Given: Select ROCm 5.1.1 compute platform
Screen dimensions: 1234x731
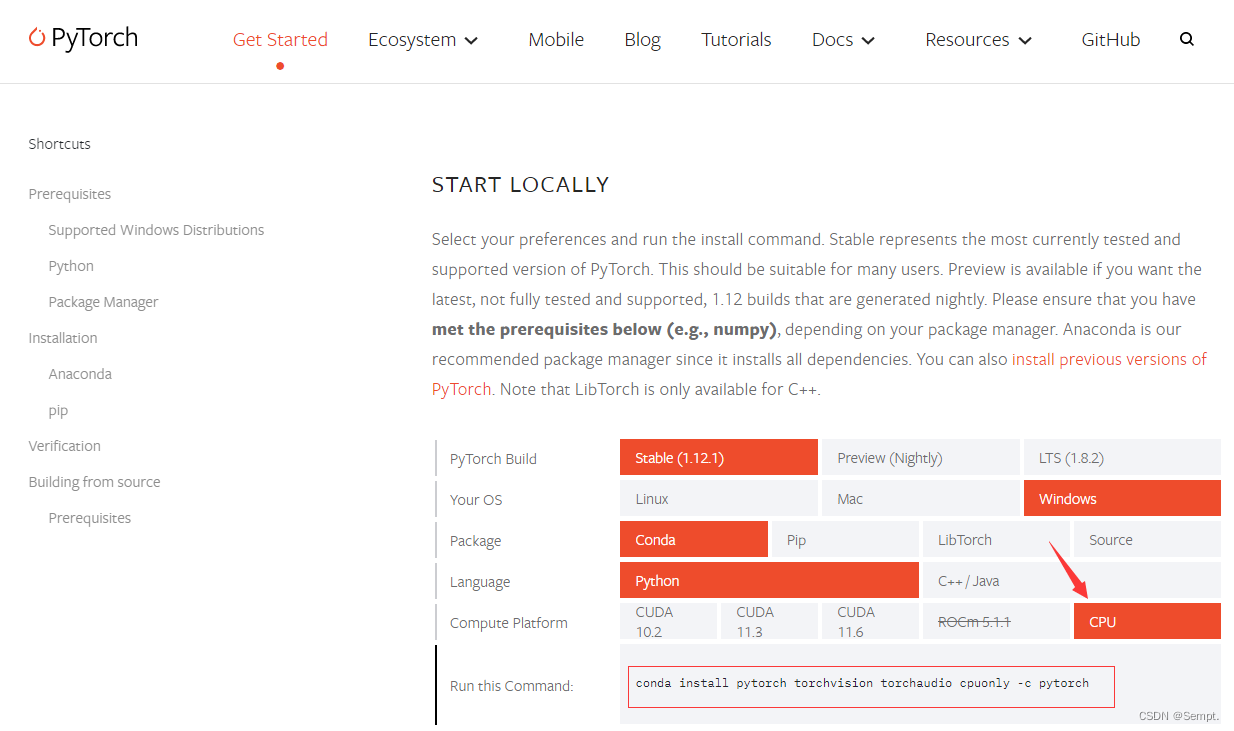Looking at the screenshot, I should pos(996,621).
